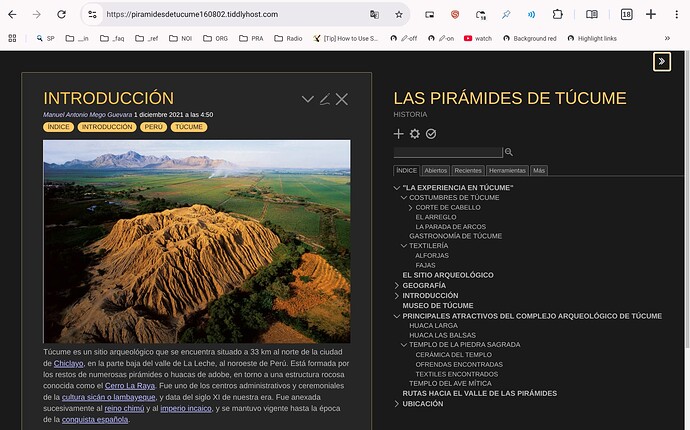Open the control panel gear icon
This screenshot has height=430, width=690.
(415, 134)
